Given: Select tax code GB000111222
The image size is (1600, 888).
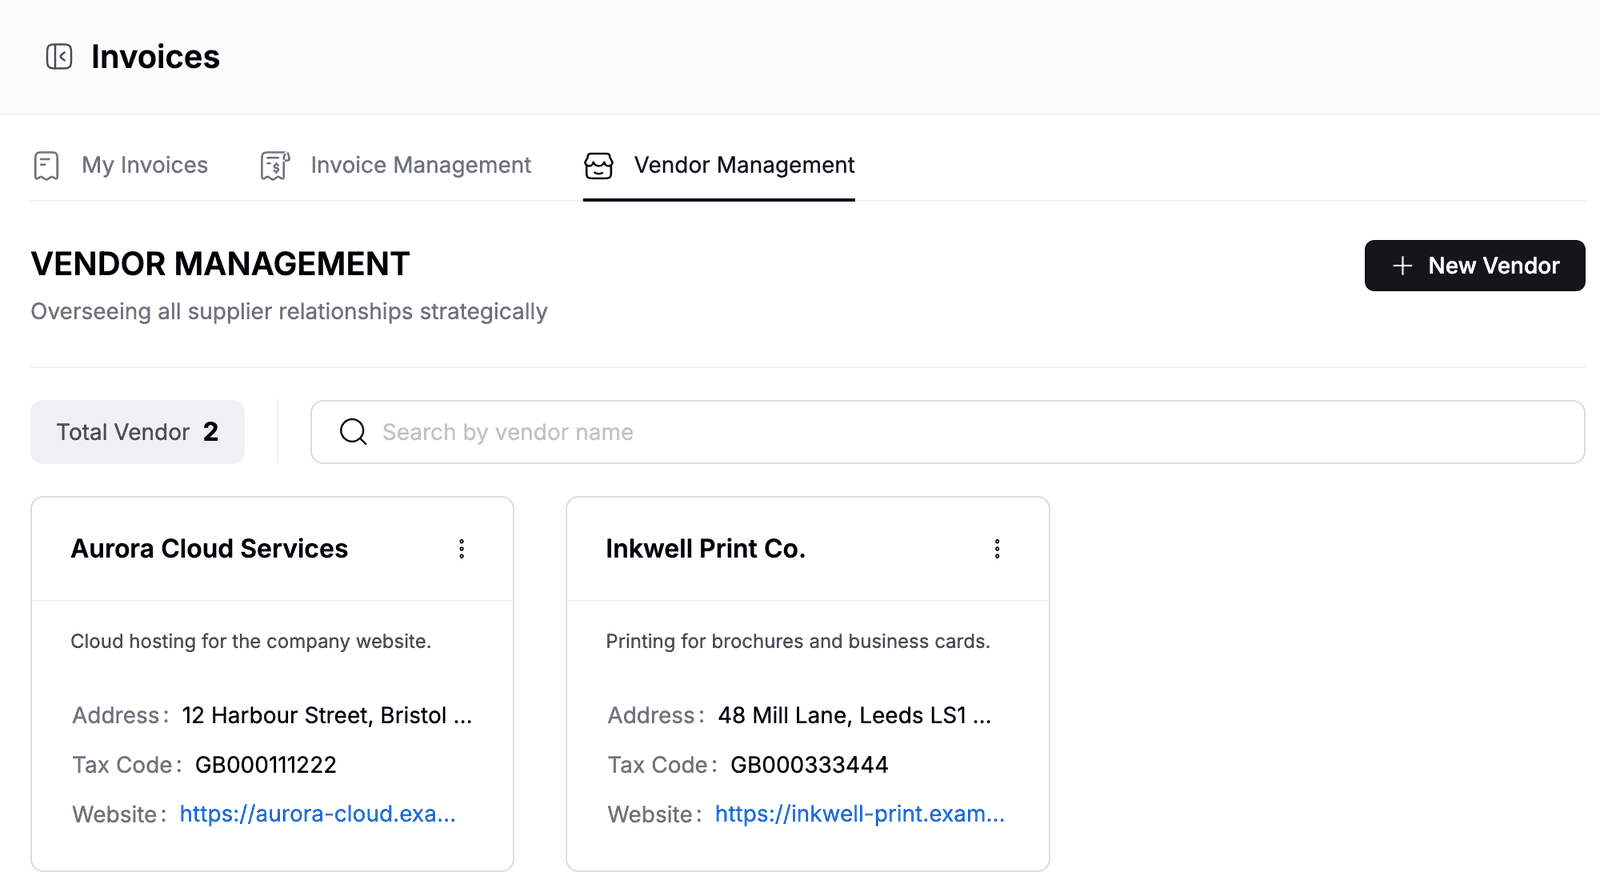Looking at the screenshot, I should [x=266, y=765].
